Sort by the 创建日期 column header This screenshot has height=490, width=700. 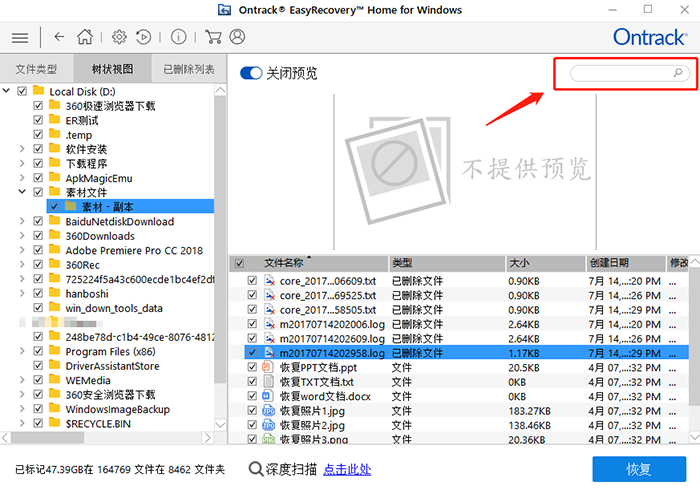pyautogui.click(x=625, y=263)
